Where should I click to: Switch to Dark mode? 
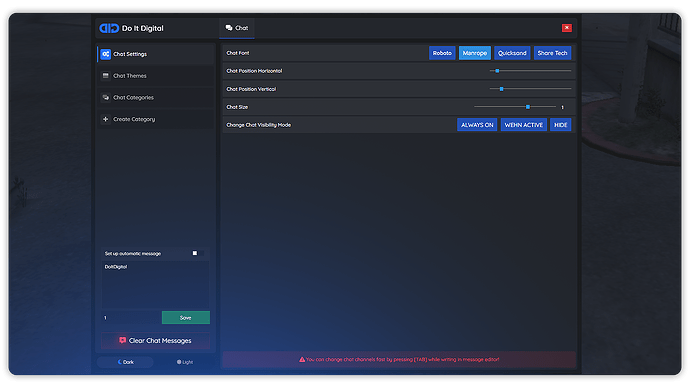[125, 362]
